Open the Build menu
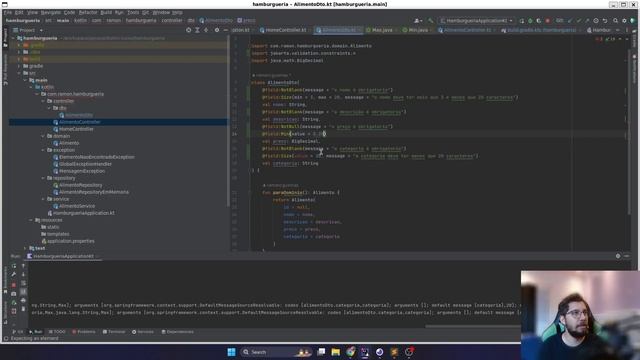The height and width of the screenshot is (360, 640). [106, 13]
